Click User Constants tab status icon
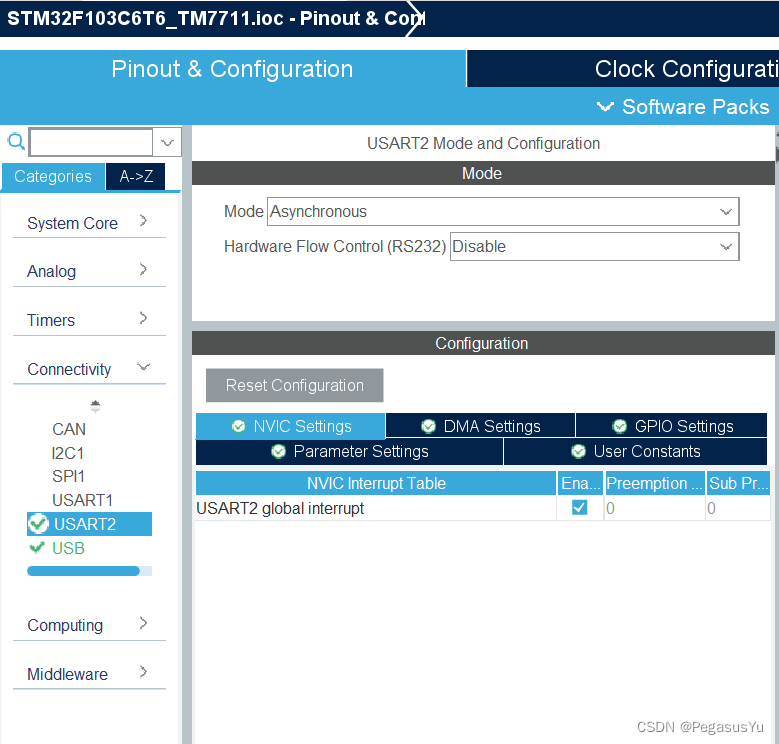The image size is (779, 744). 578,451
